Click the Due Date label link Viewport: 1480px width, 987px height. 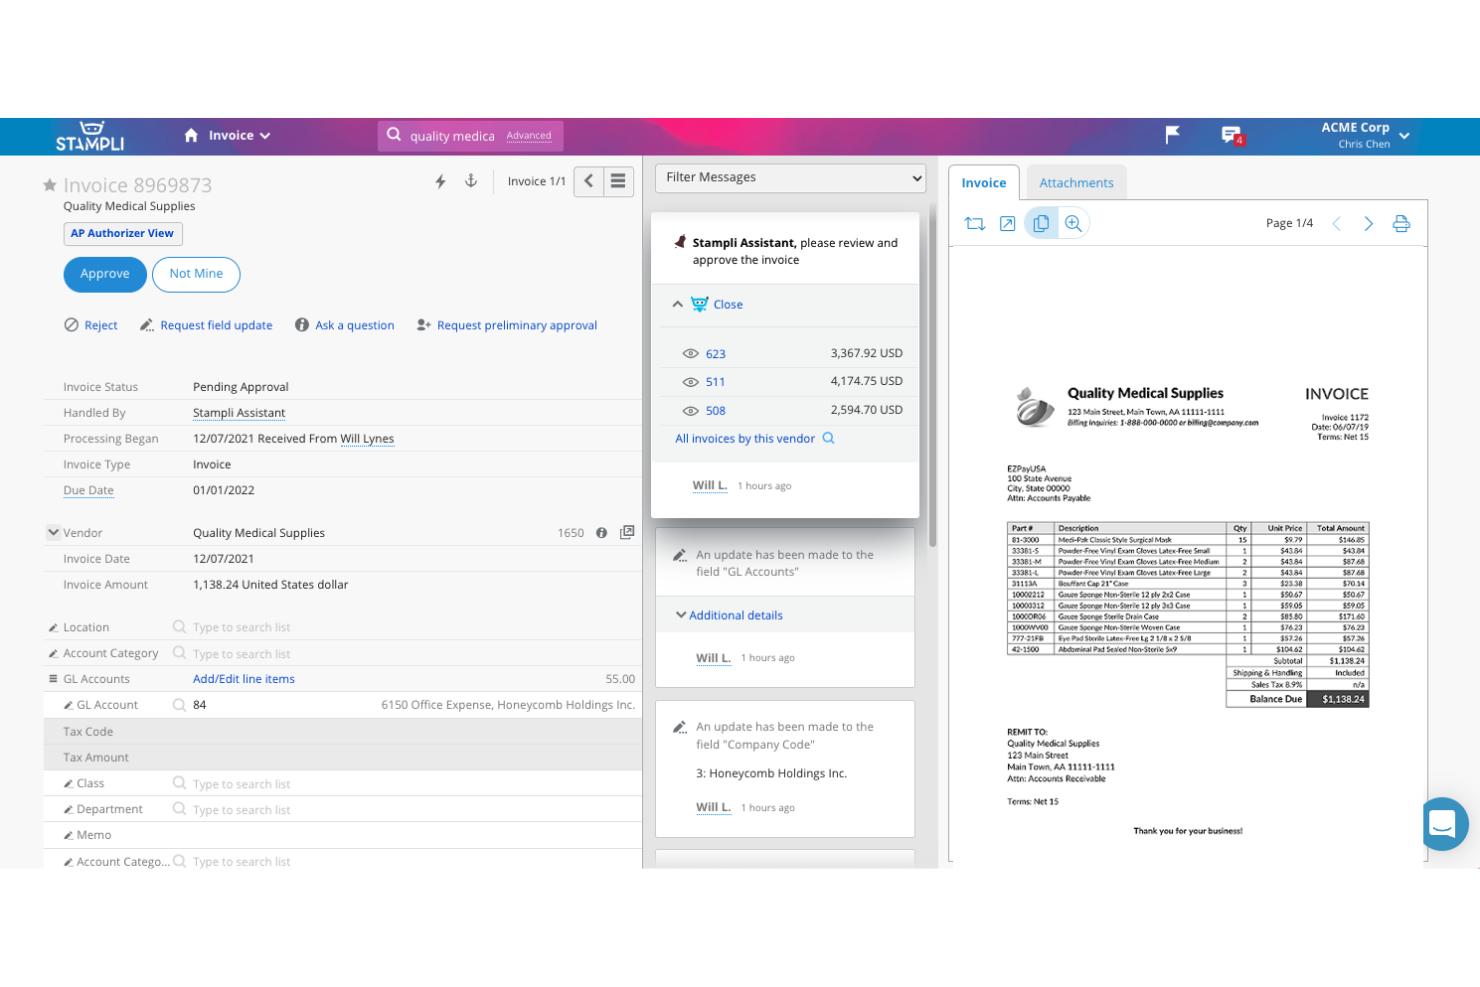click(88, 491)
